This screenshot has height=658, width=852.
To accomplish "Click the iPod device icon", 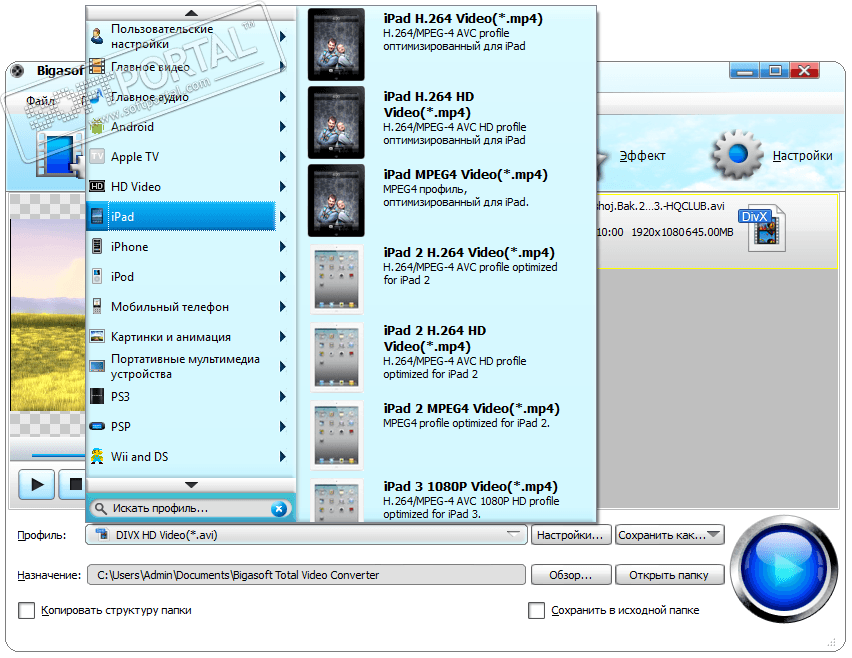I will [x=97, y=276].
